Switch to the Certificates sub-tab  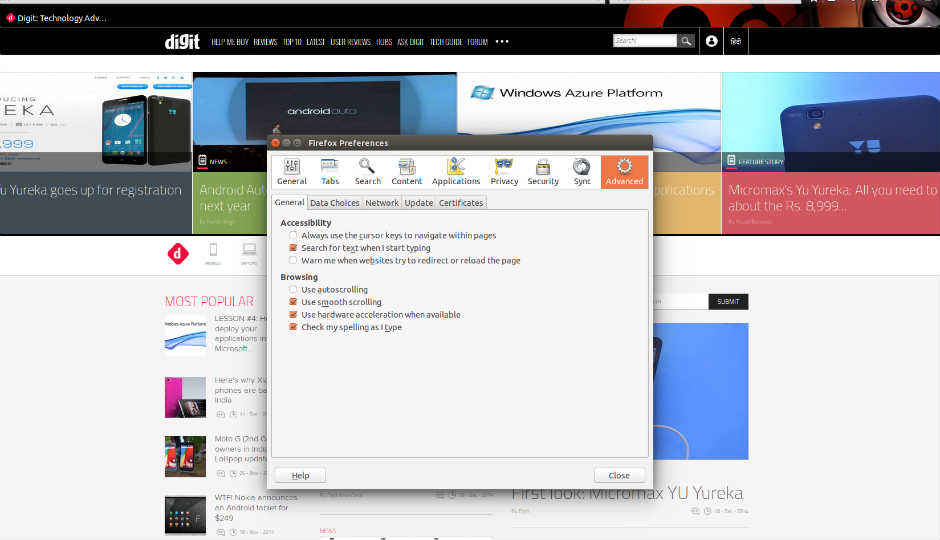click(461, 203)
